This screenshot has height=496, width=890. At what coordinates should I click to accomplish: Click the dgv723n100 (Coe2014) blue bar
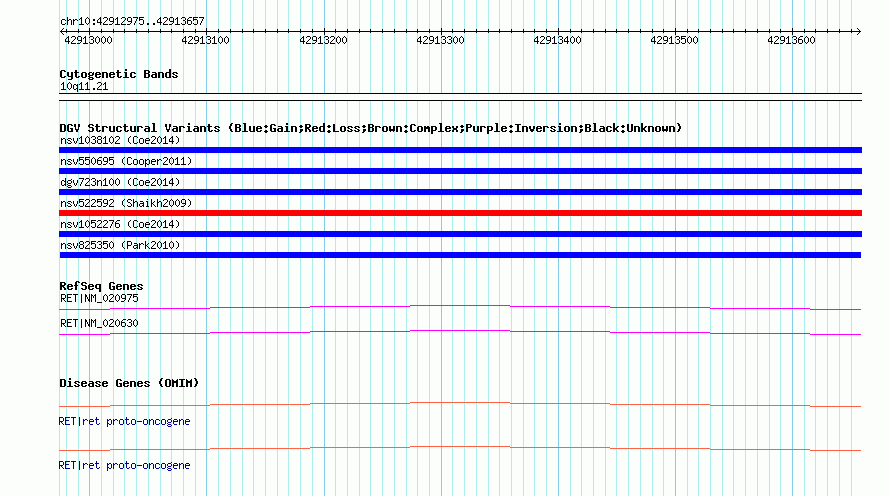pos(460,192)
